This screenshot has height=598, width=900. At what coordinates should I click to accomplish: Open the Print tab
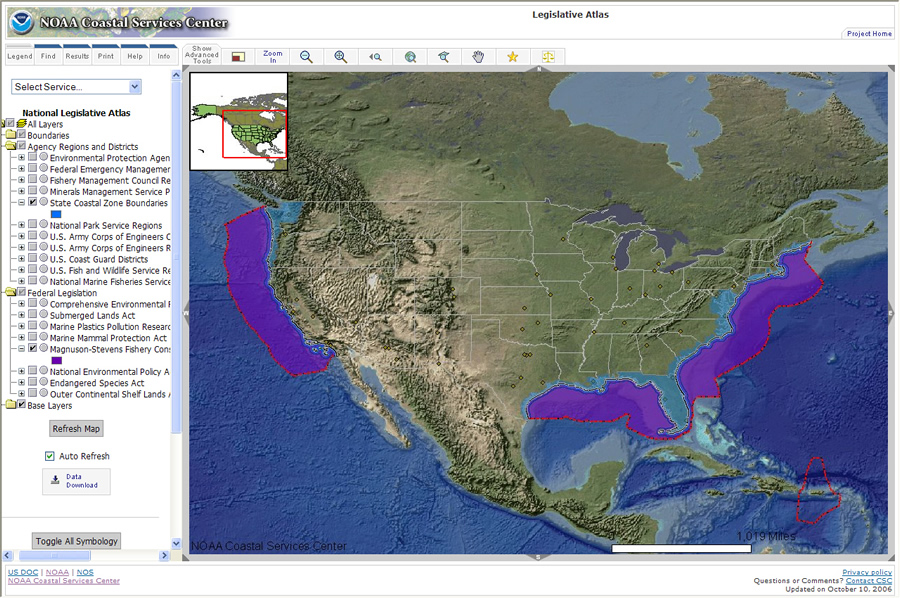click(x=106, y=55)
